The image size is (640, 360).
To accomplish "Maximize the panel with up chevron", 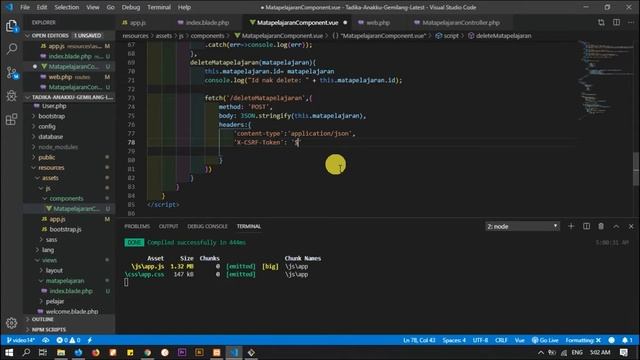I will click(x=616, y=226).
